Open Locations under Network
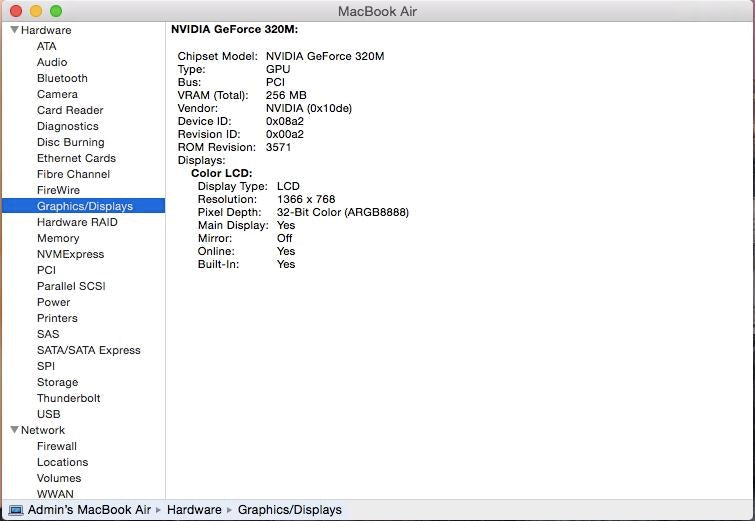 [63, 462]
